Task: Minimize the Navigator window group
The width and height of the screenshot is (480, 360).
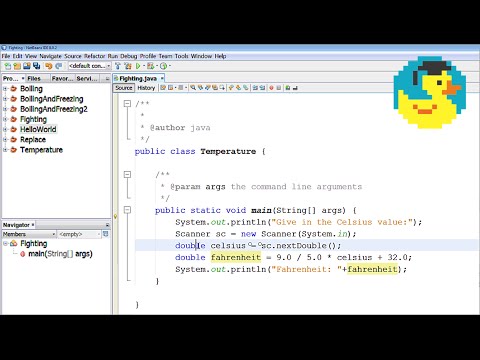Action: tap(107, 225)
